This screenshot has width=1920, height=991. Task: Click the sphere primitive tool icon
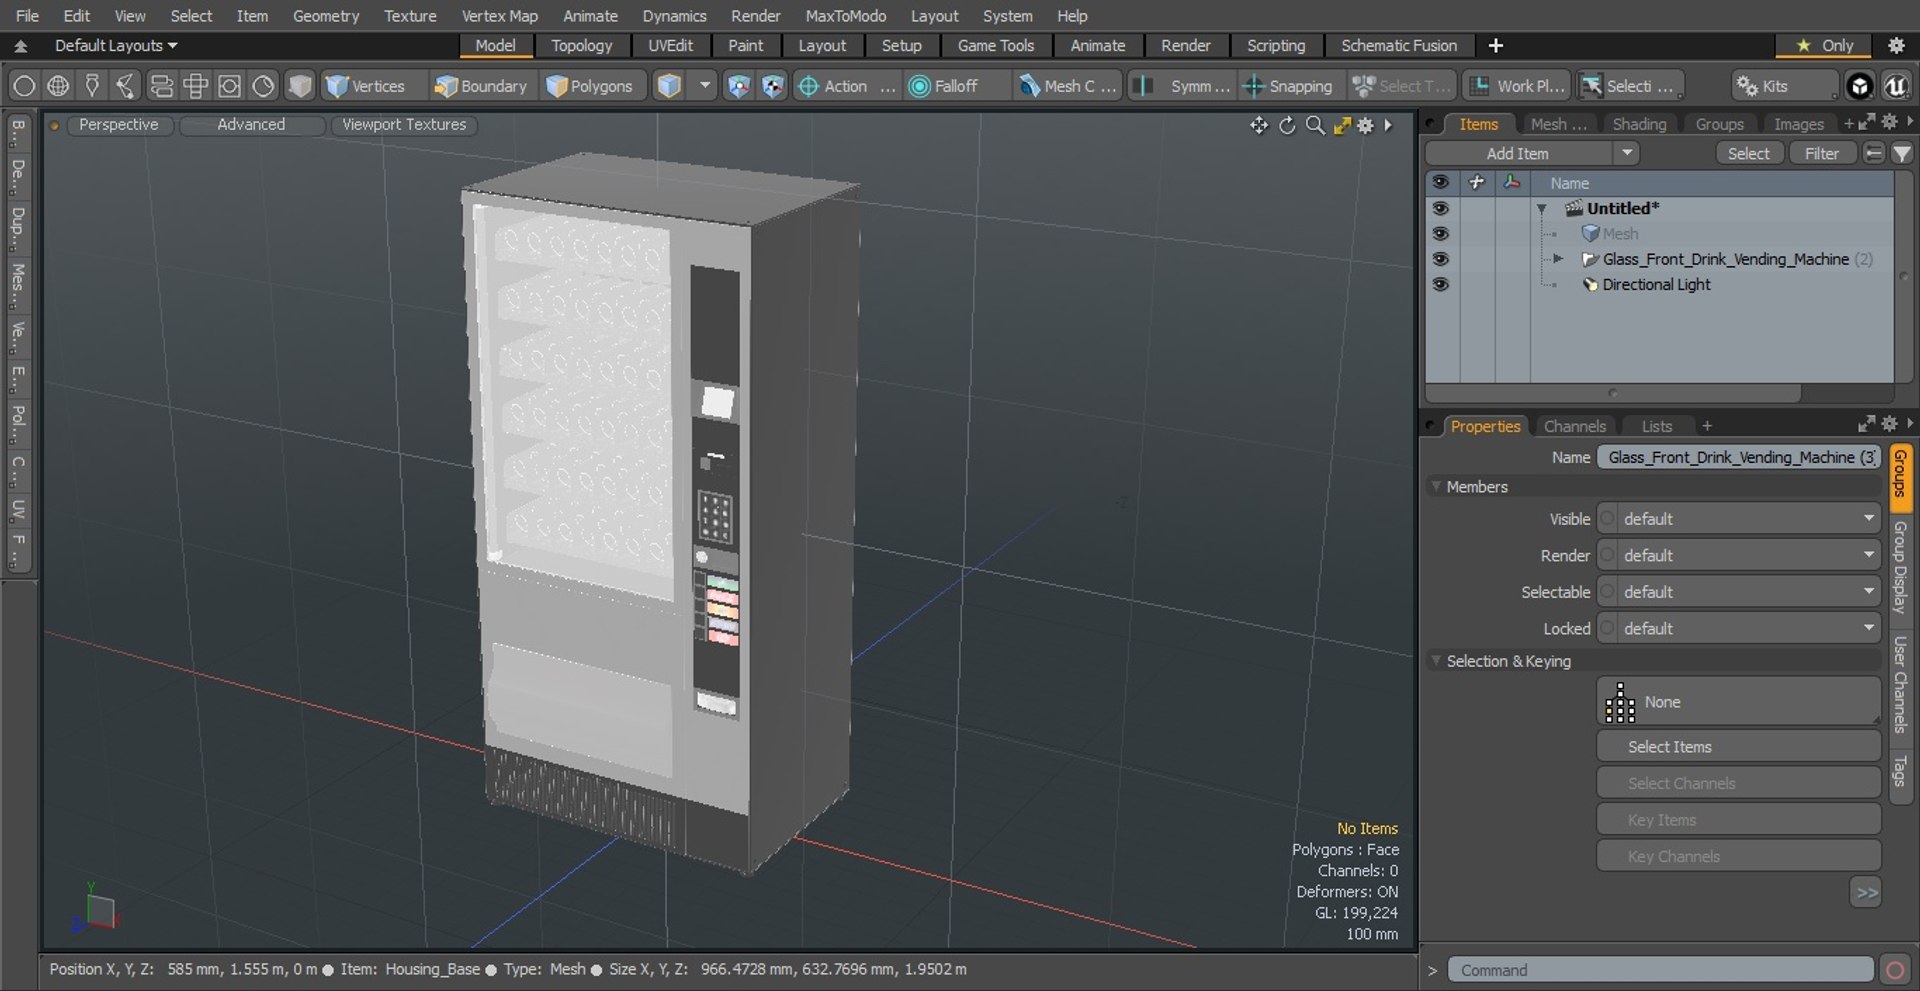(x=24, y=86)
